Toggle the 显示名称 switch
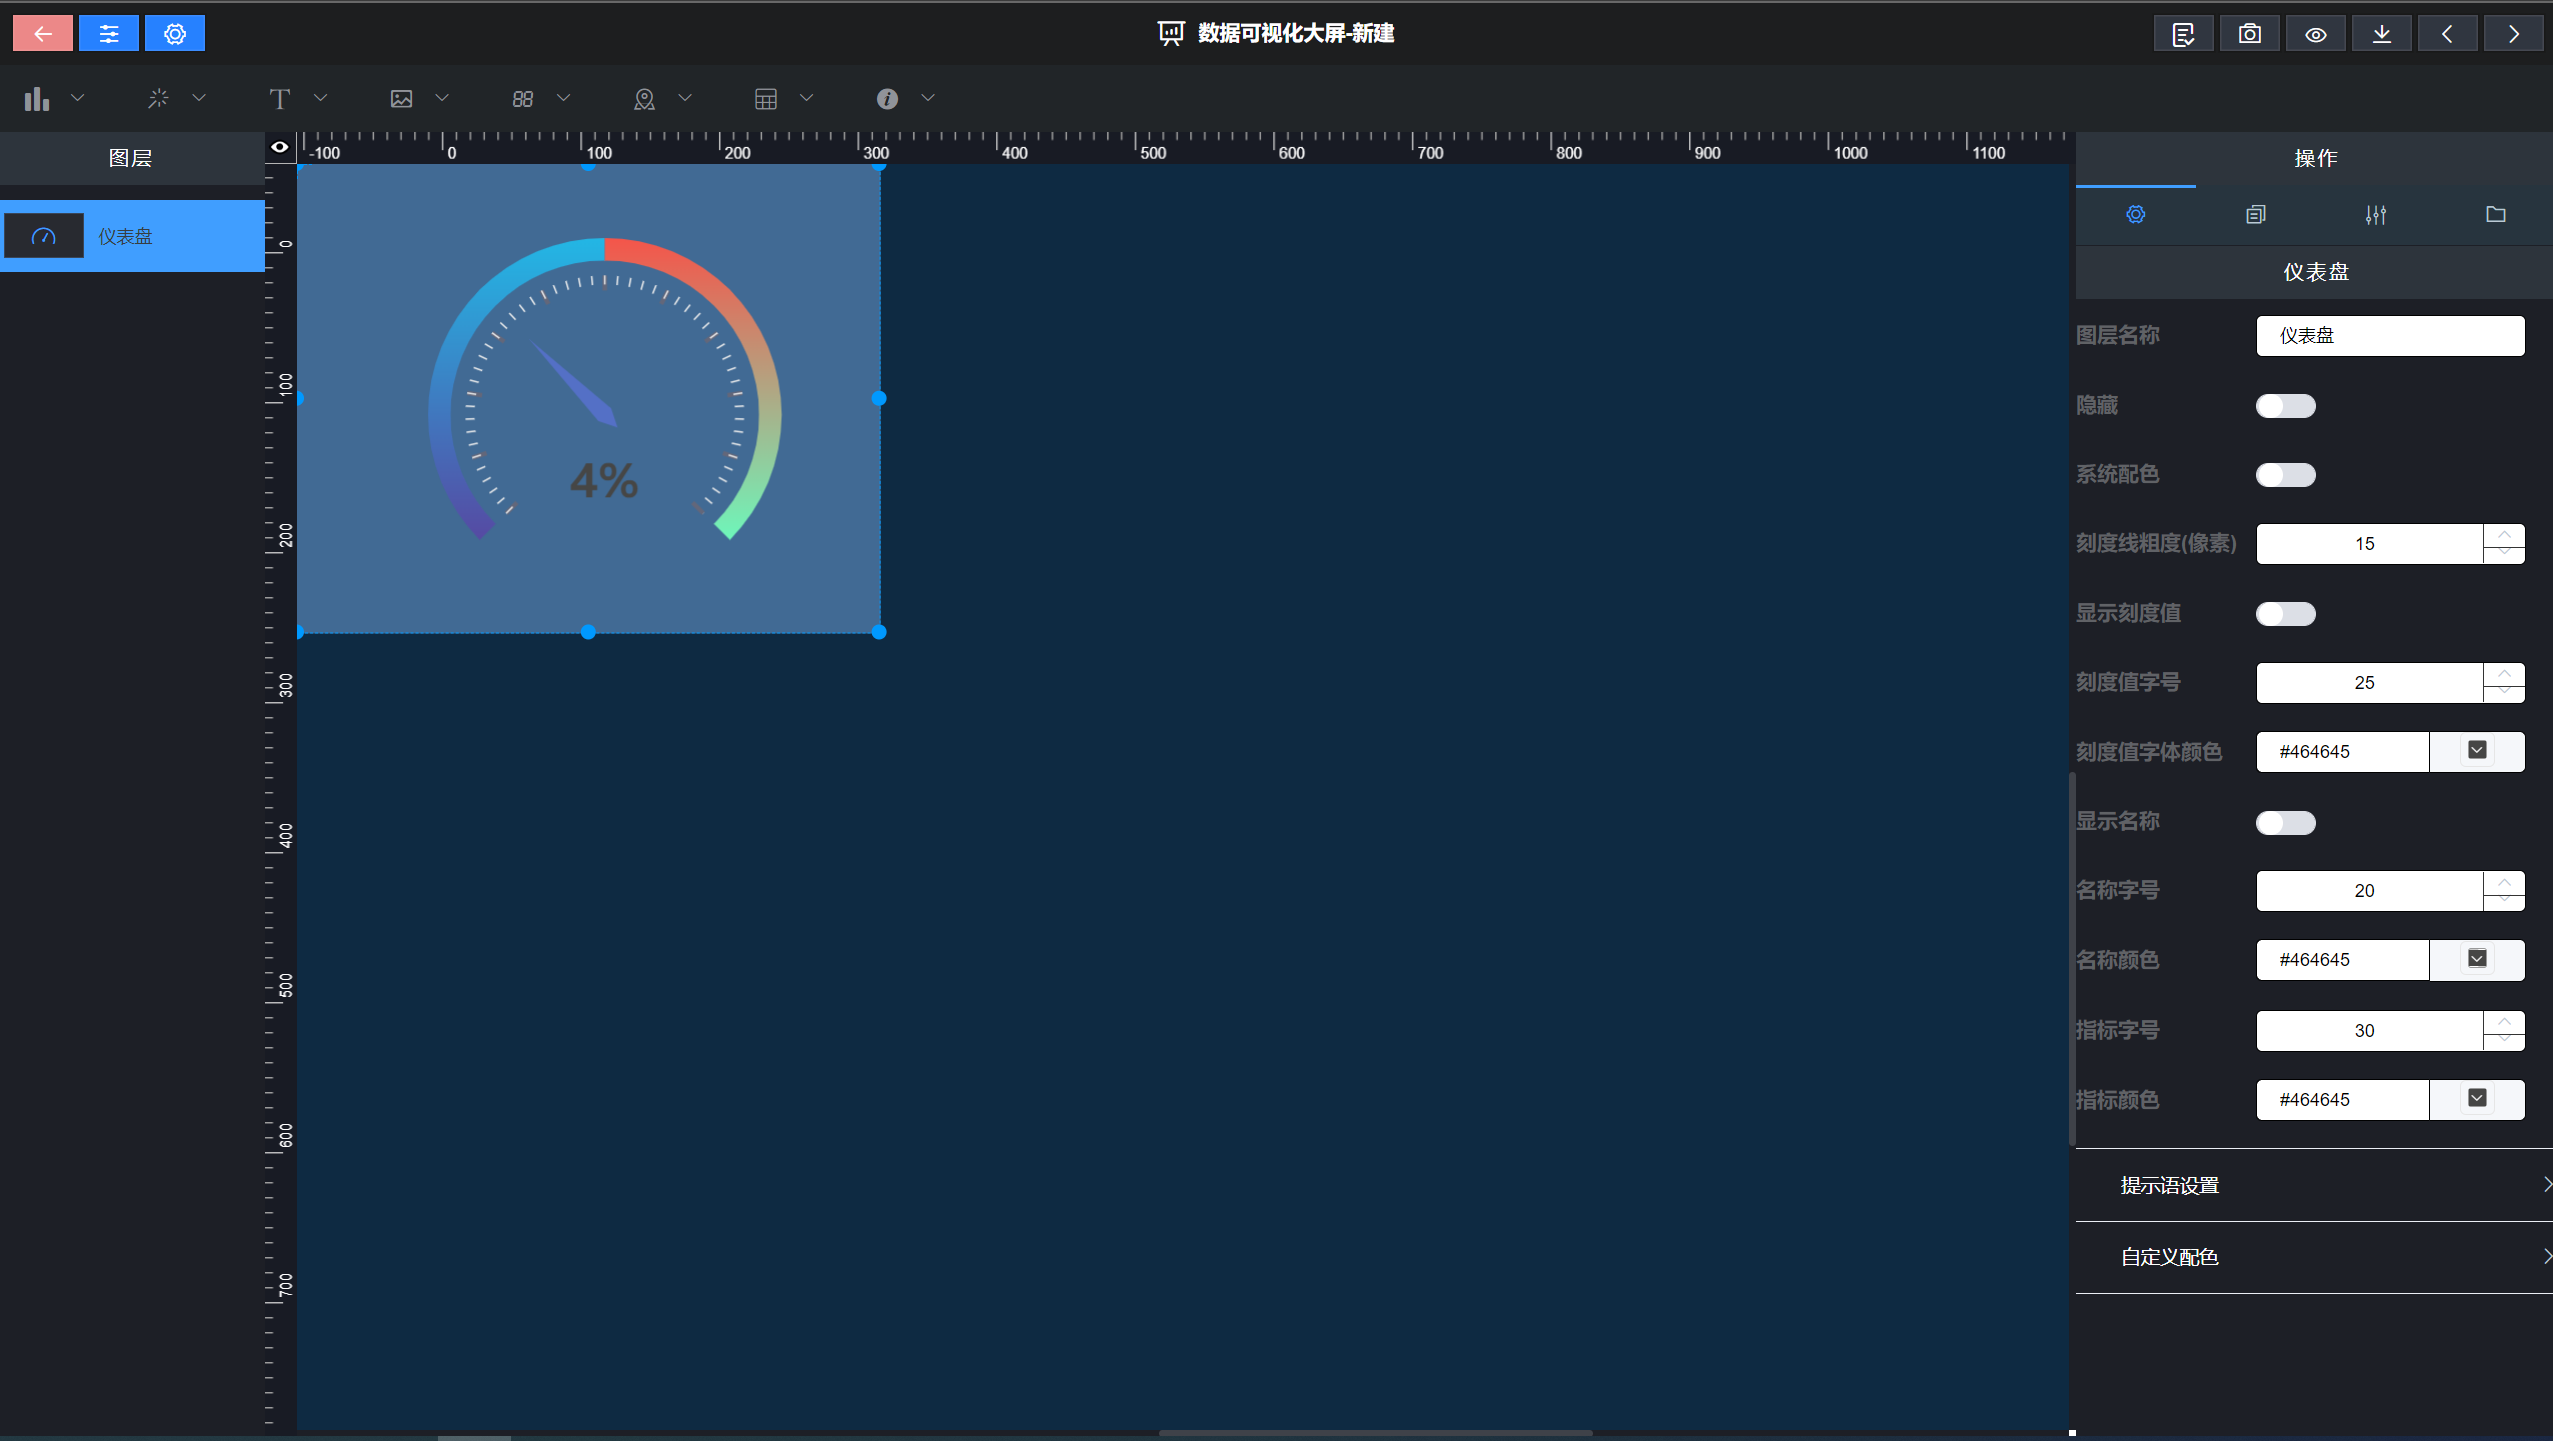This screenshot has width=2553, height=1441. pos(2285,823)
